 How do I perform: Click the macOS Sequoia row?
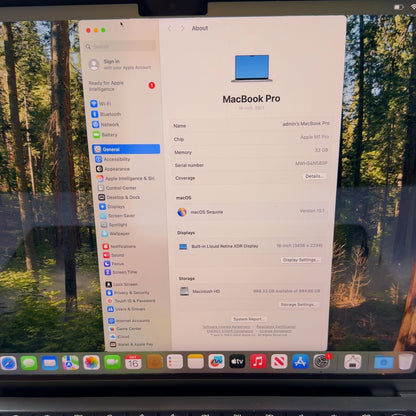(x=251, y=212)
